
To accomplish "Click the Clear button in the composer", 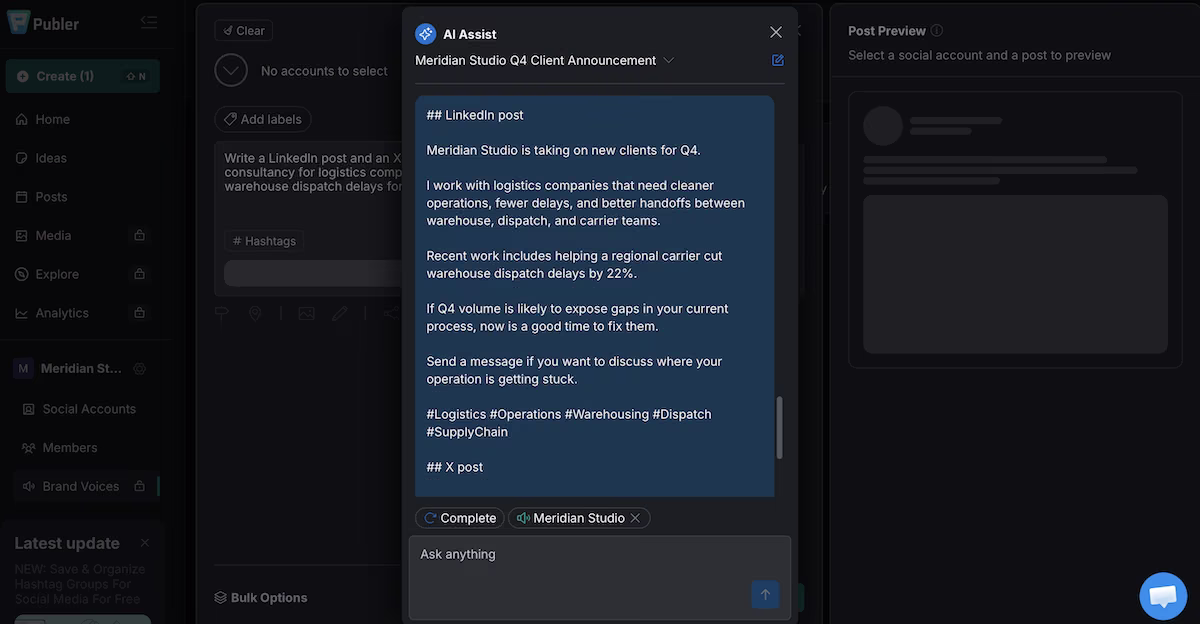I will [x=244, y=31].
